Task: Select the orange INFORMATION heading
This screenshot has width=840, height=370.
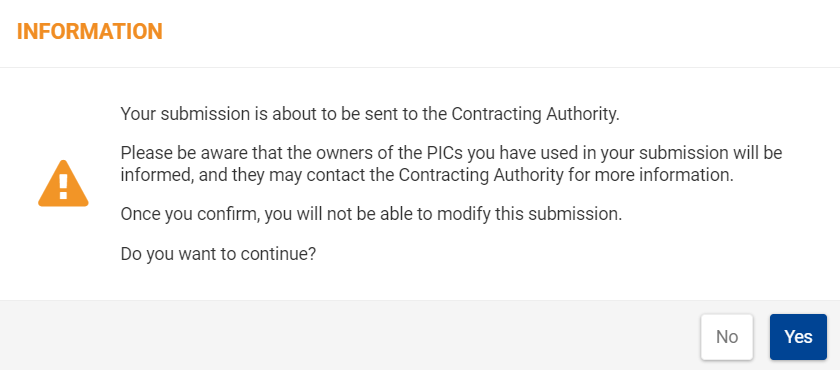Action: point(89,32)
